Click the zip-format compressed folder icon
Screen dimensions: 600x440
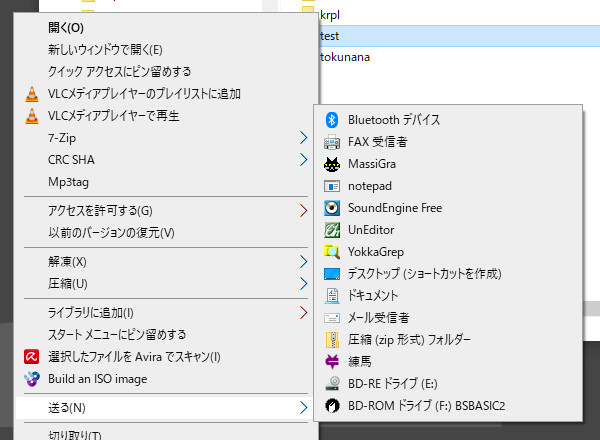[332, 340]
